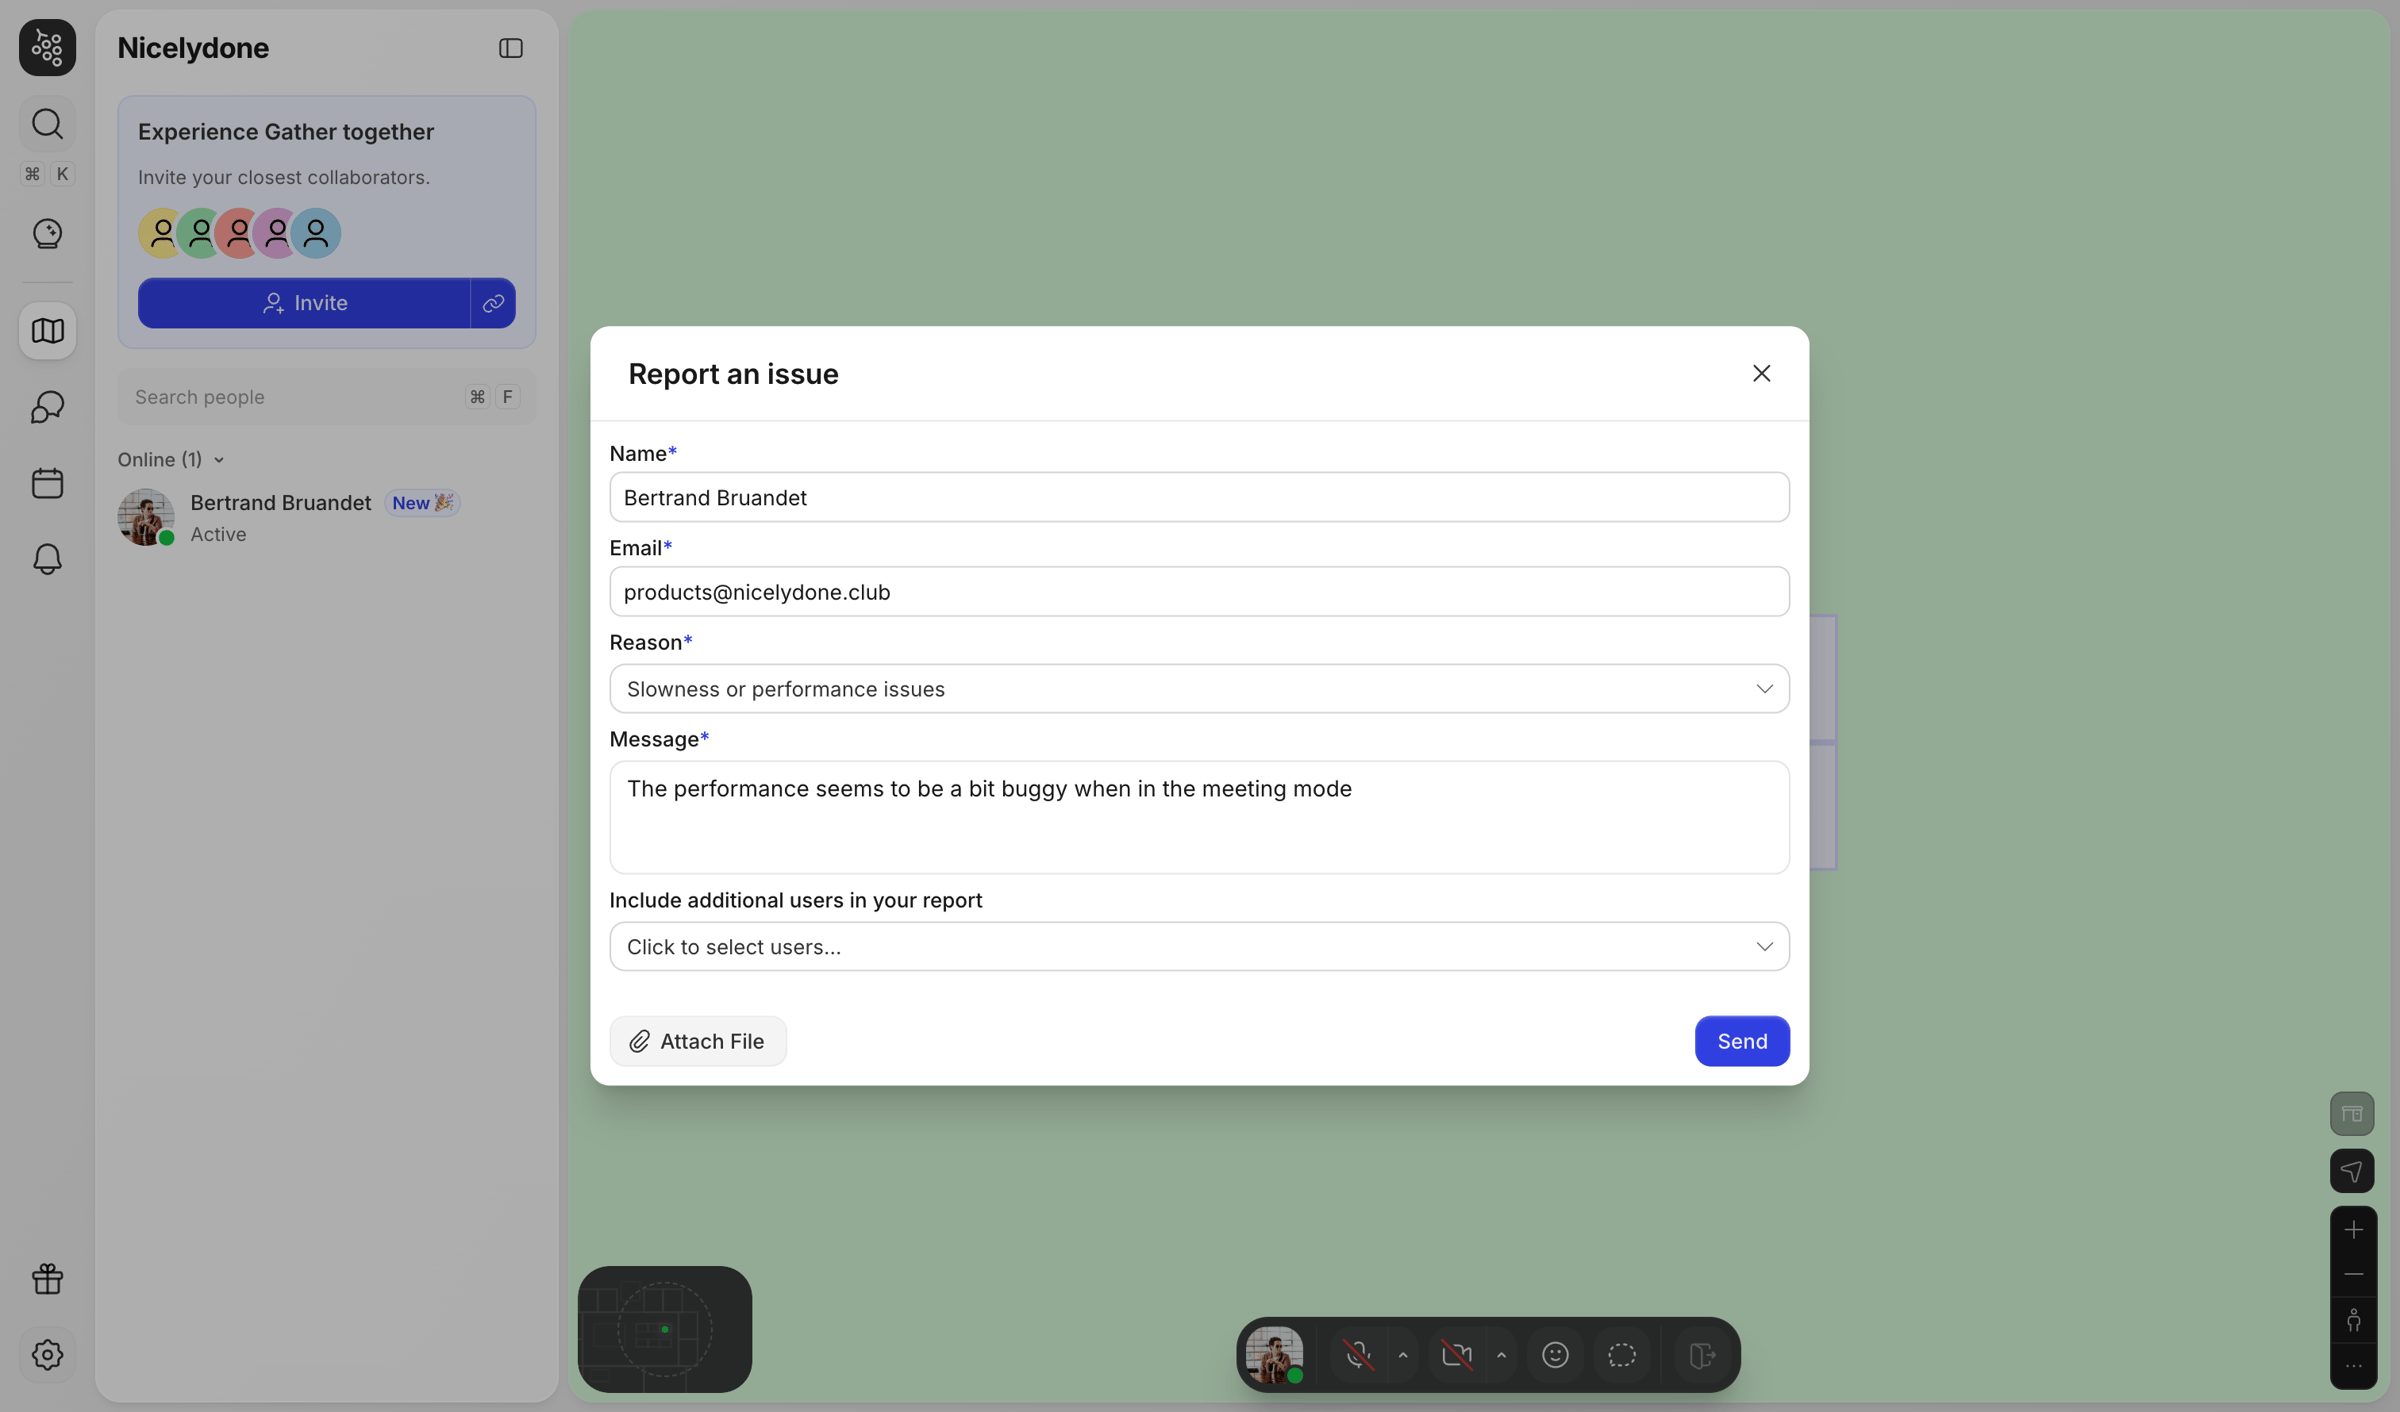The height and width of the screenshot is (1412, 2400).
Task: Click the Attach File button
Action: (698, 1041)
